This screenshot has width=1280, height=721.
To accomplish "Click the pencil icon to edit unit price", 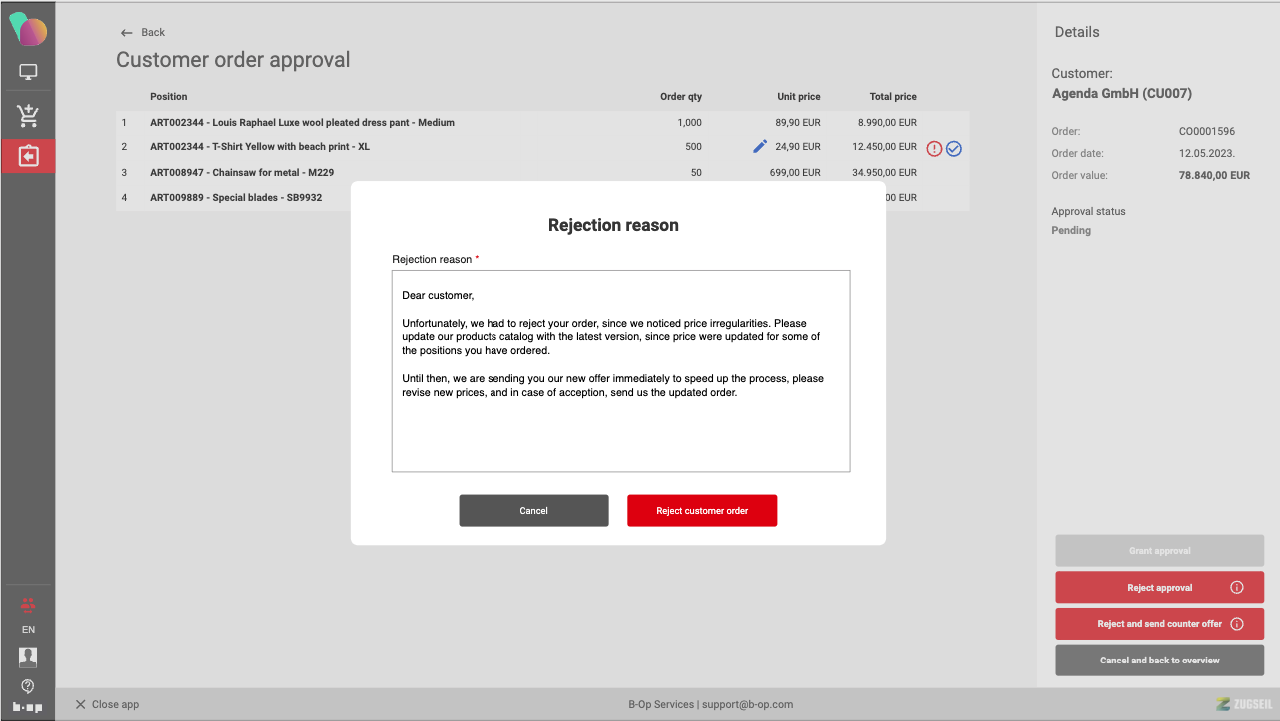I will click(x=760, y=147).
